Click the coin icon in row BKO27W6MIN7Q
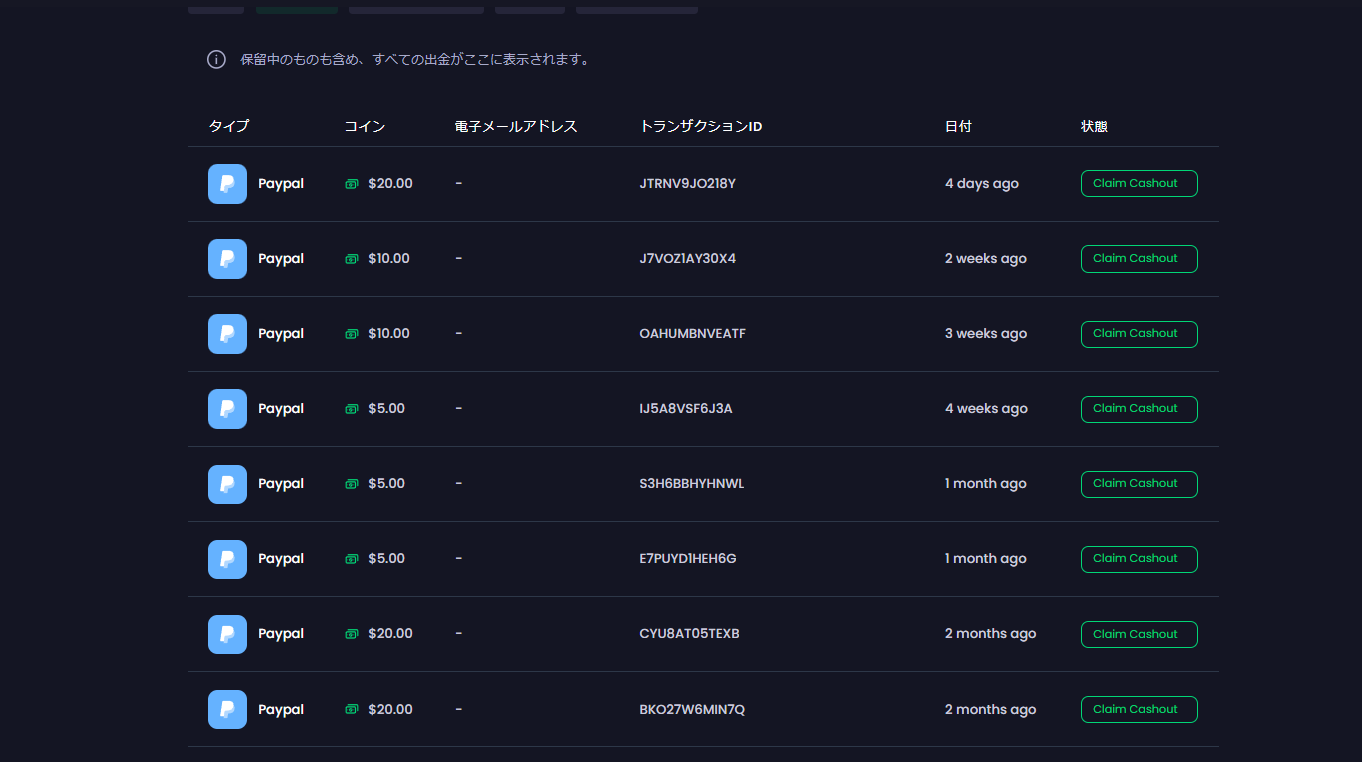1362x762 pixels. point(352,709)
